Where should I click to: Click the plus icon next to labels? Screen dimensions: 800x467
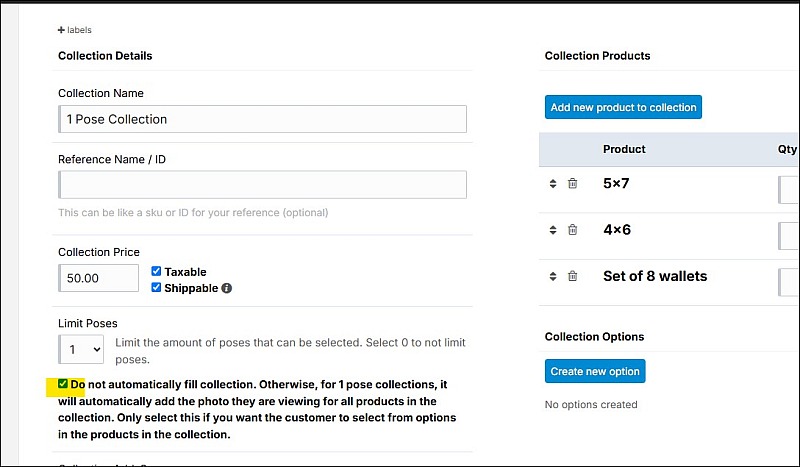tap(61, 30)
